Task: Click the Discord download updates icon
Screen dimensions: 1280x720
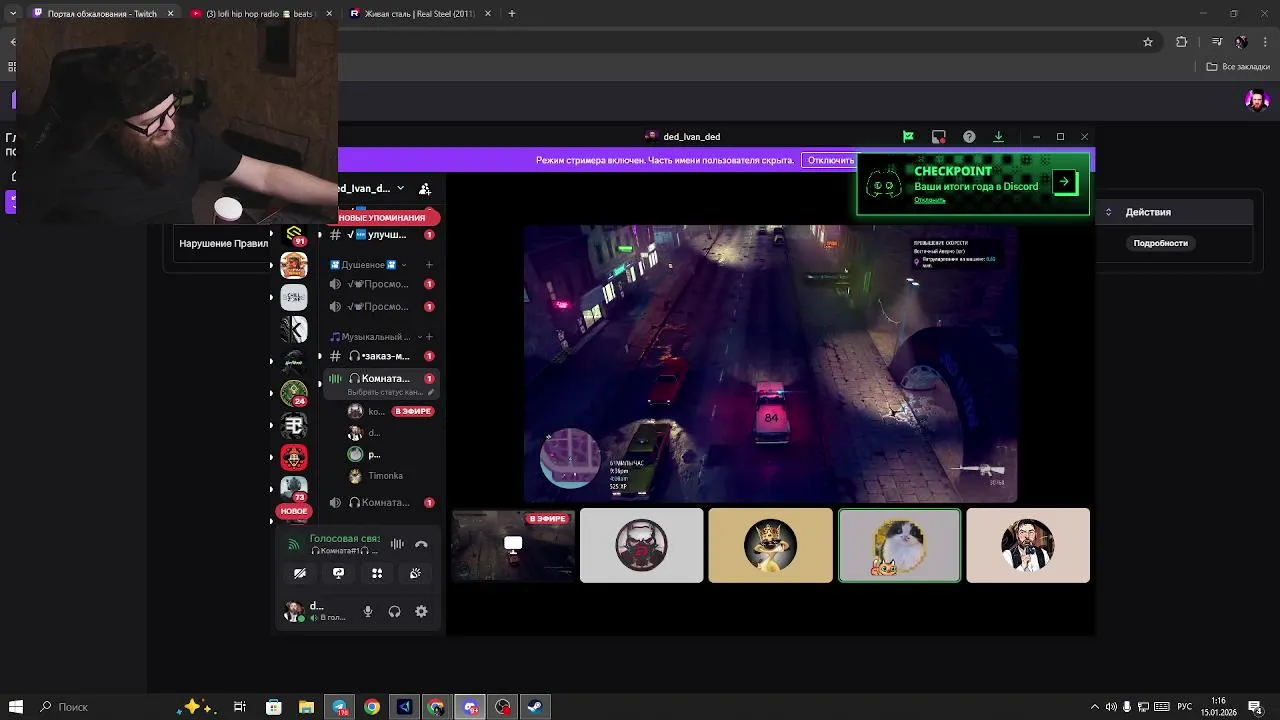Action: tap(998, 137)
